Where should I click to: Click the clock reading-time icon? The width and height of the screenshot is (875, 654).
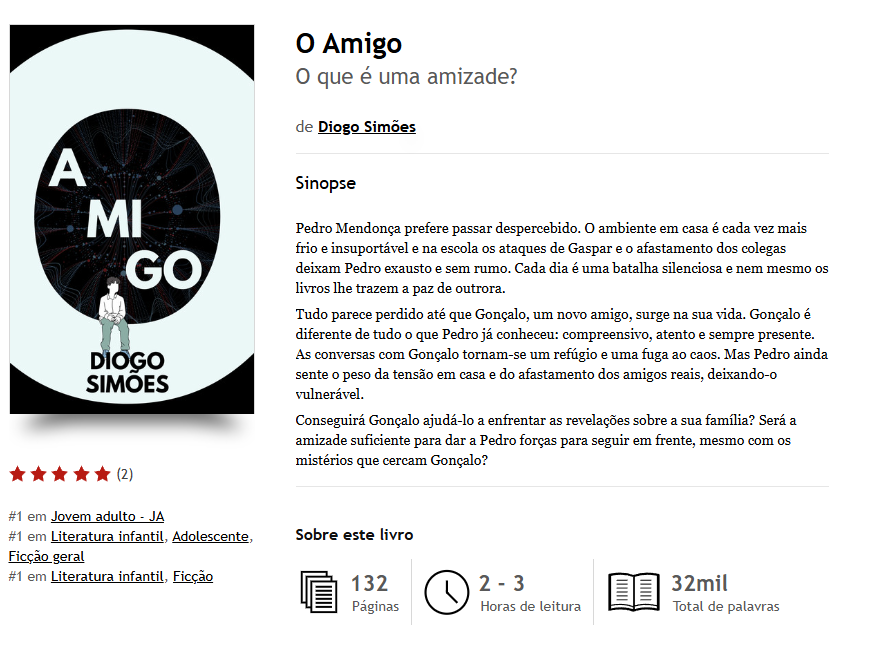tap(446, 592)
